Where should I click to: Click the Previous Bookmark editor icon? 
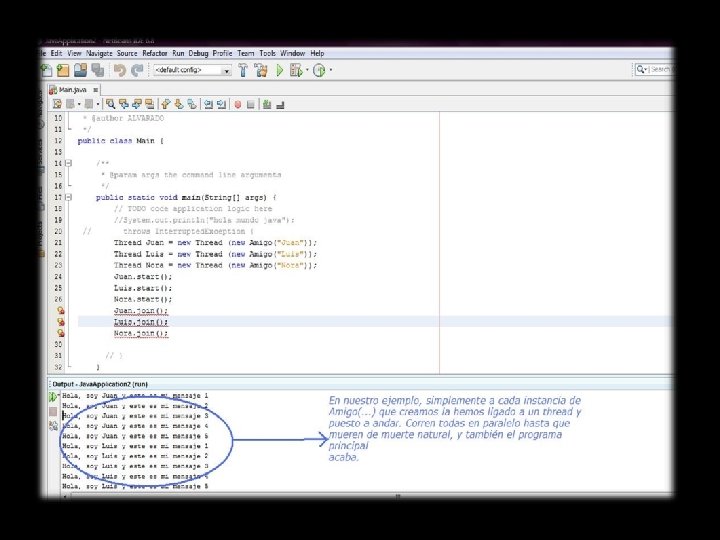coord(166,104)
